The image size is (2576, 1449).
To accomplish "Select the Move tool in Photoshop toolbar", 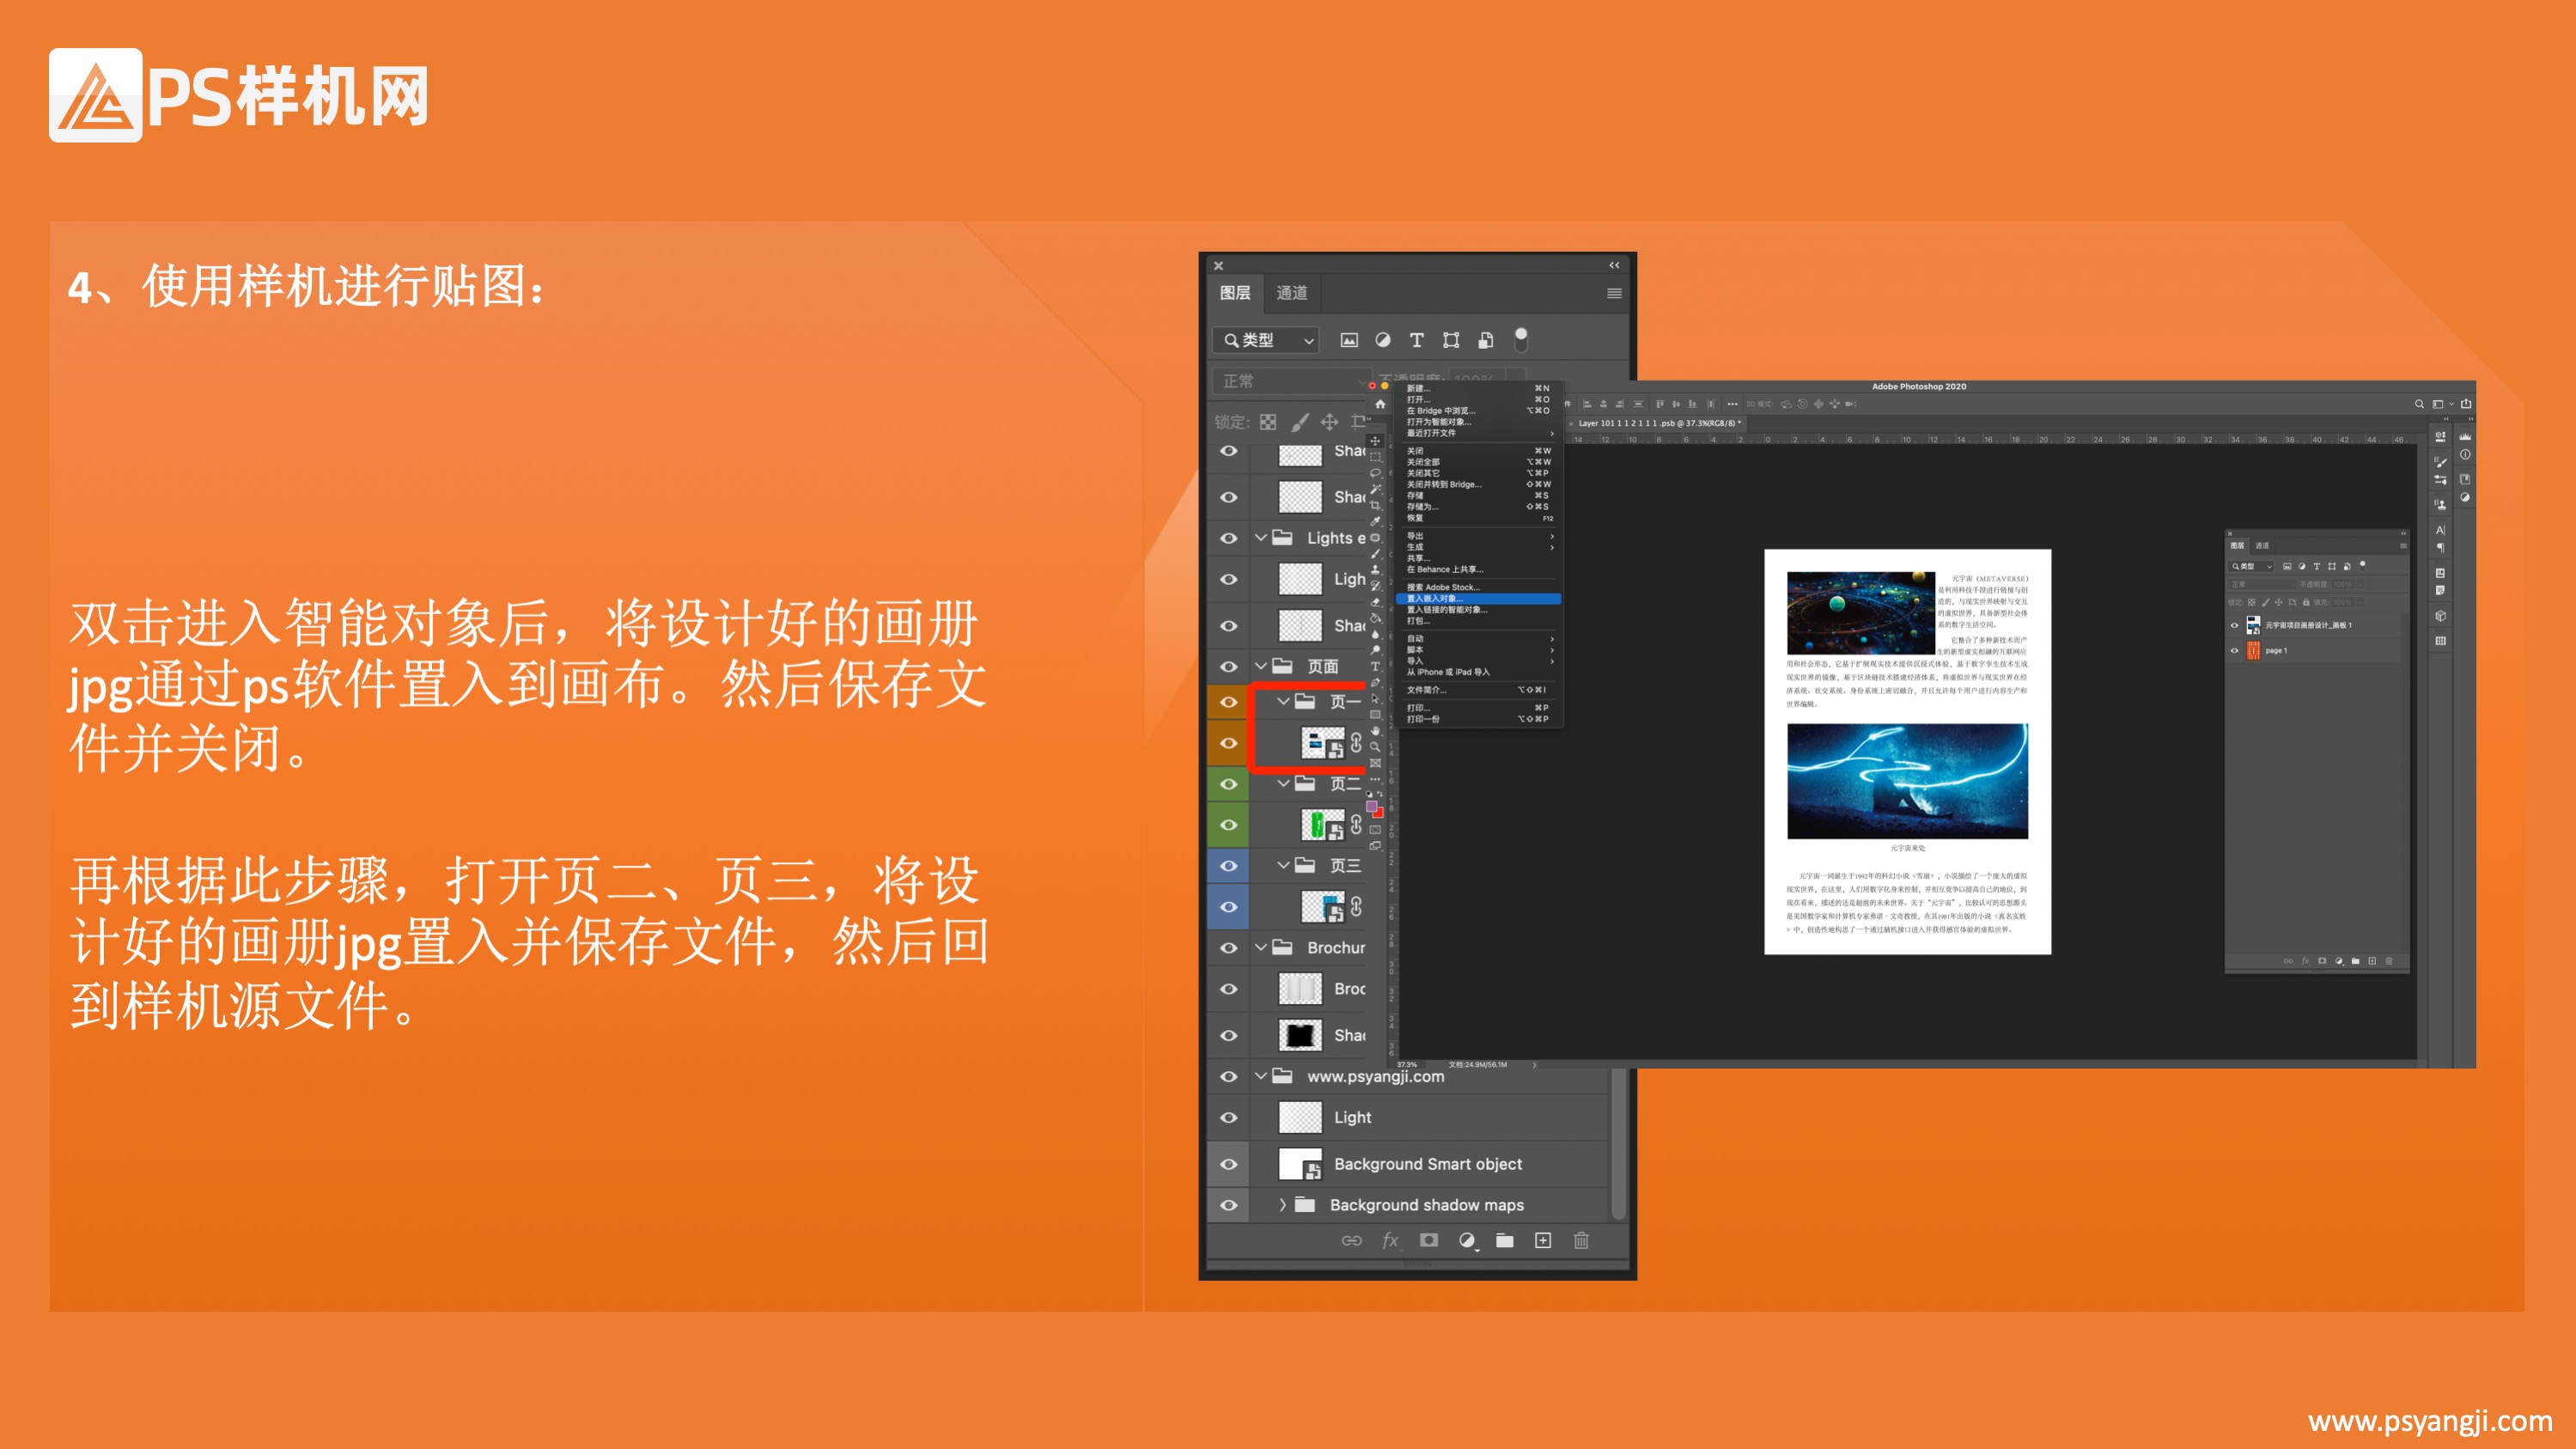I will [1376, 441].
